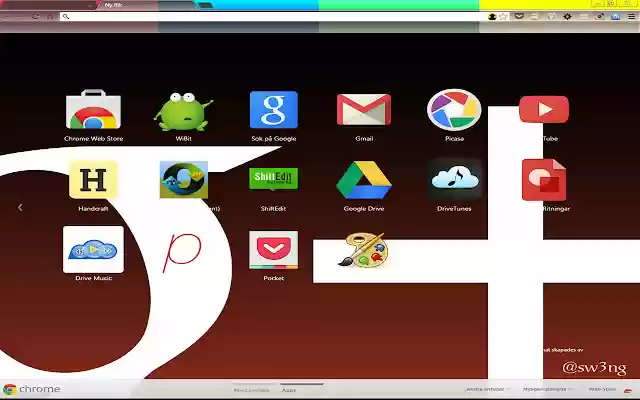The height and width of the screenshot is (400, 640).
Task: Go to the home page
Action: pyautogui.click(x=50, y=17)
